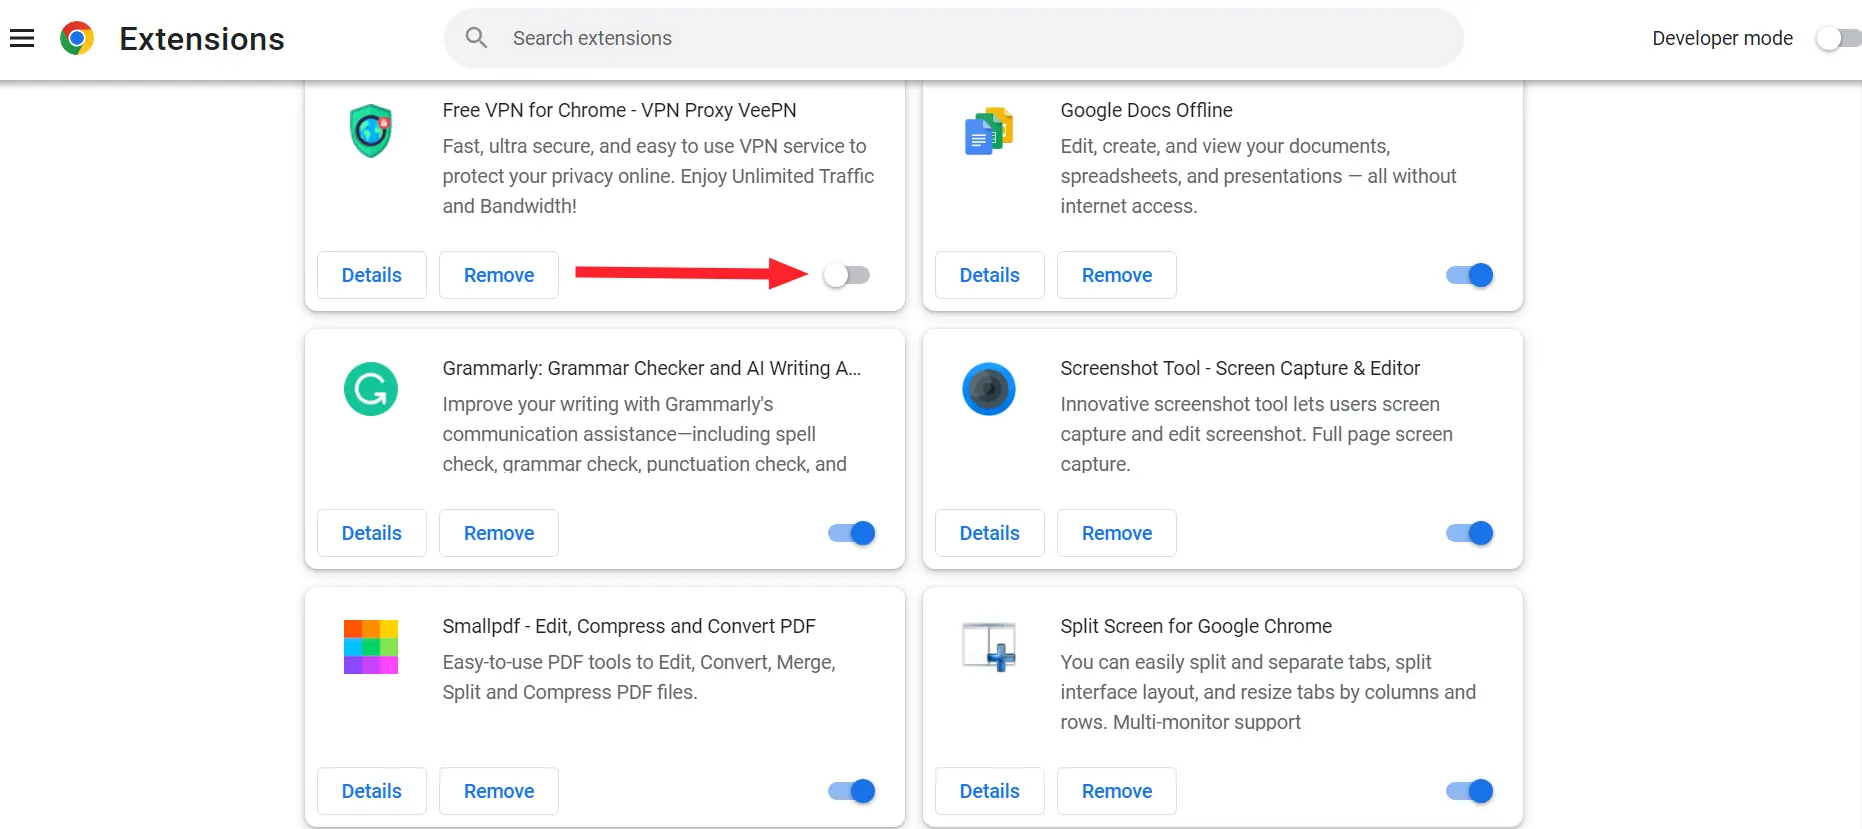Remove the Screenshot Tool extension

[x=1117, y=533]
